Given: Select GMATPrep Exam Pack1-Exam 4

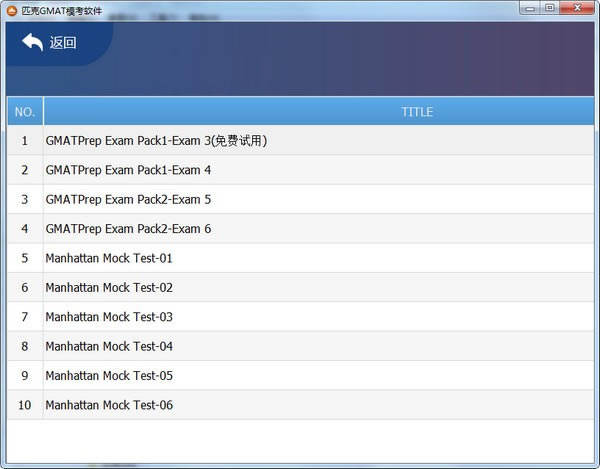Looking at the screenshot, I should 128,170.
